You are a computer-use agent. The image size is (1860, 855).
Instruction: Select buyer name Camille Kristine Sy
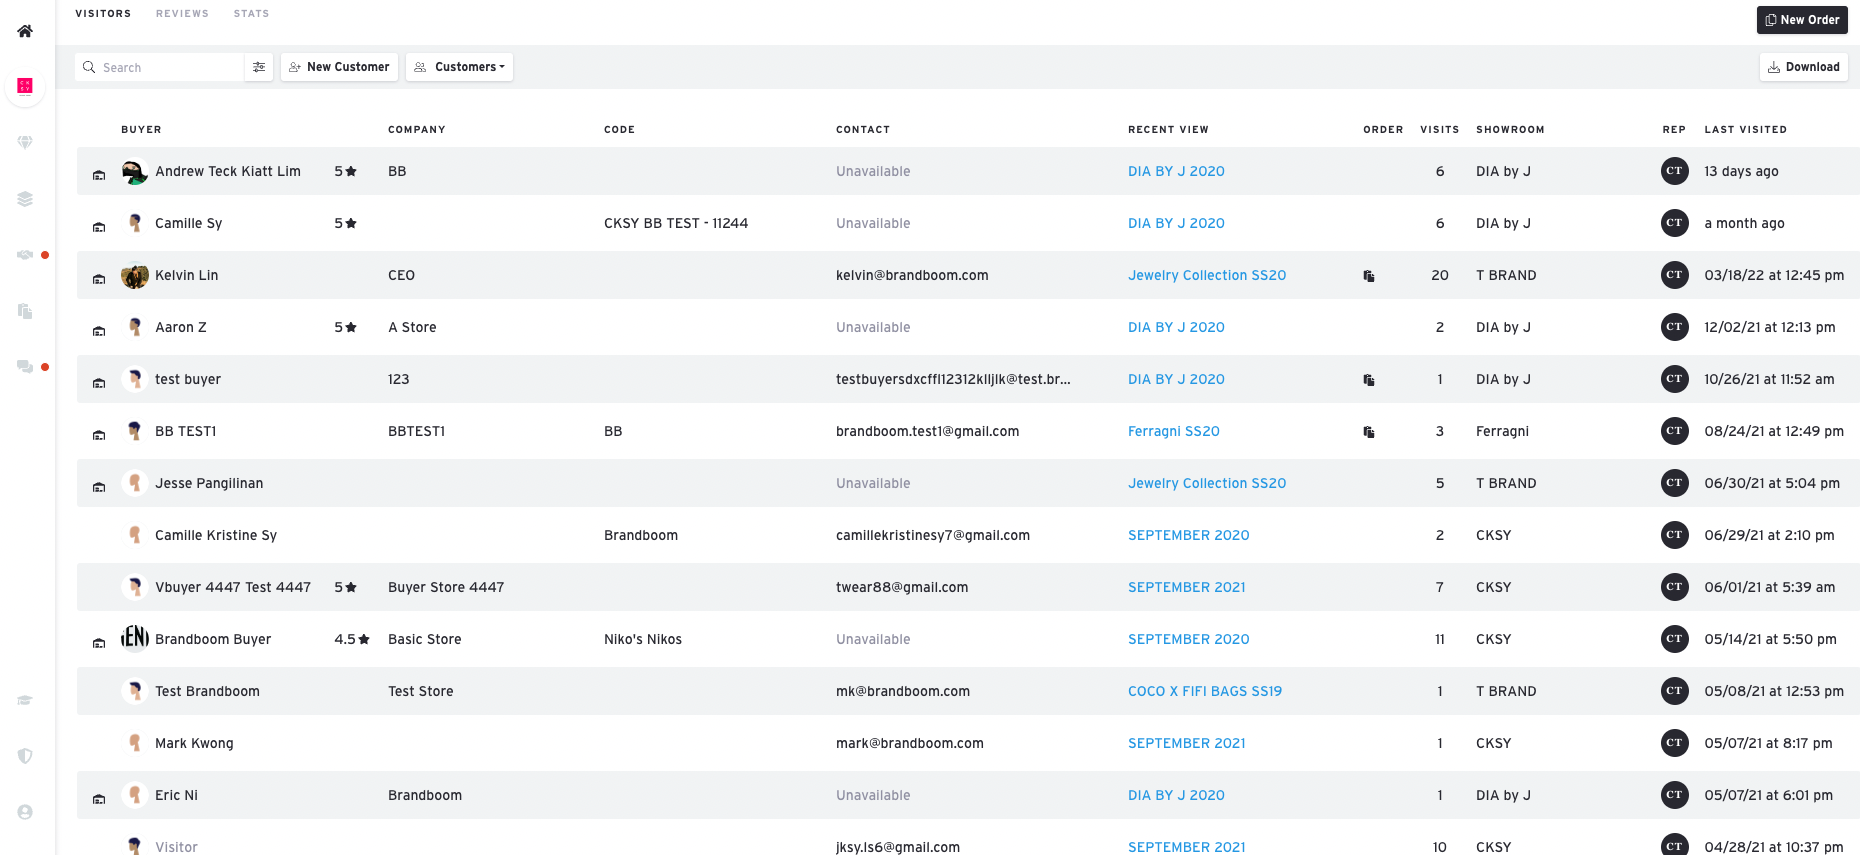(216, 535)
